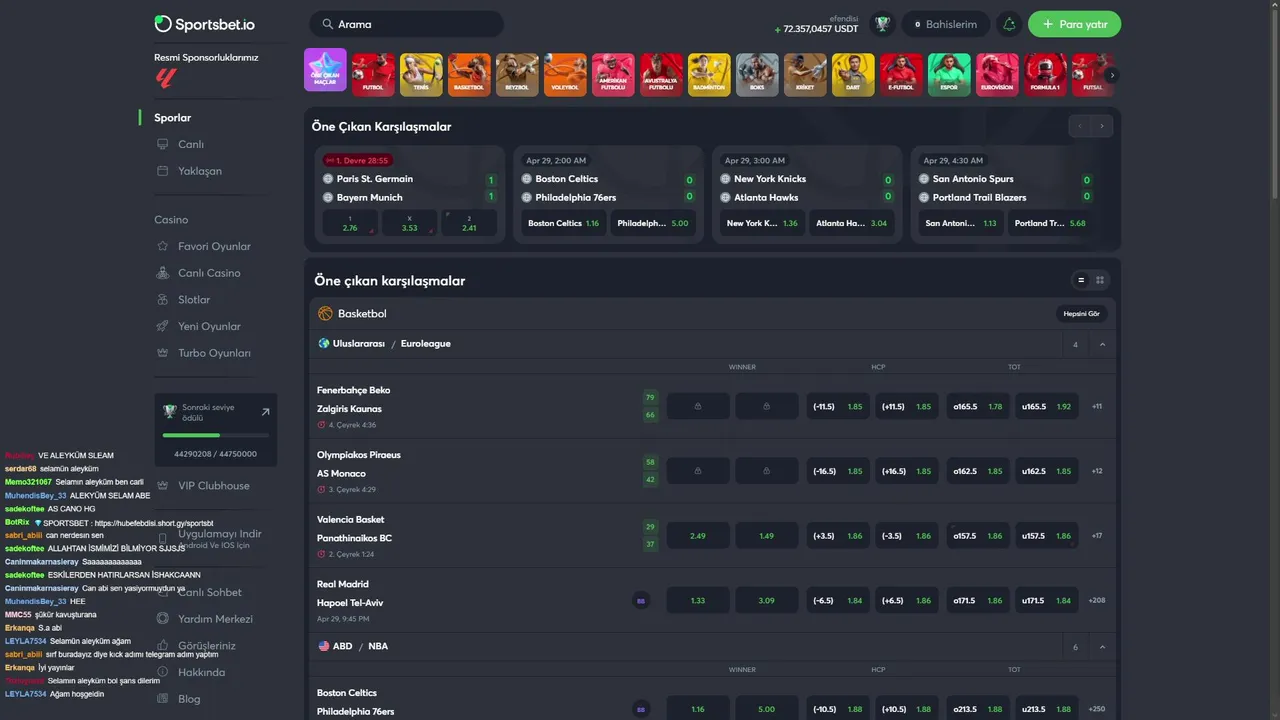Open the Basketbol sport tile

[x=469, y=74]
